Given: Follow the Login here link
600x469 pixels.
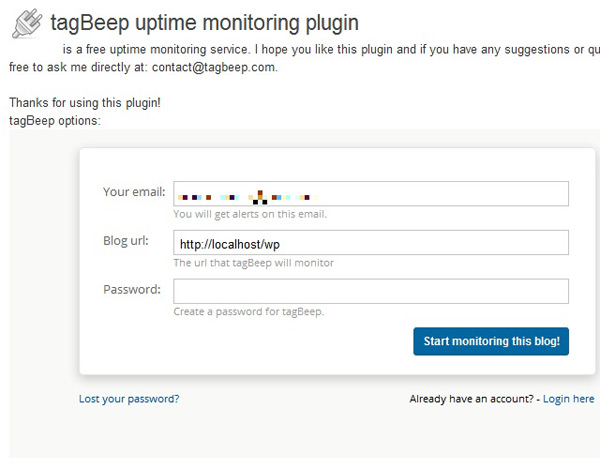Looking at the screenshot, I should click(x=569, y=399).
